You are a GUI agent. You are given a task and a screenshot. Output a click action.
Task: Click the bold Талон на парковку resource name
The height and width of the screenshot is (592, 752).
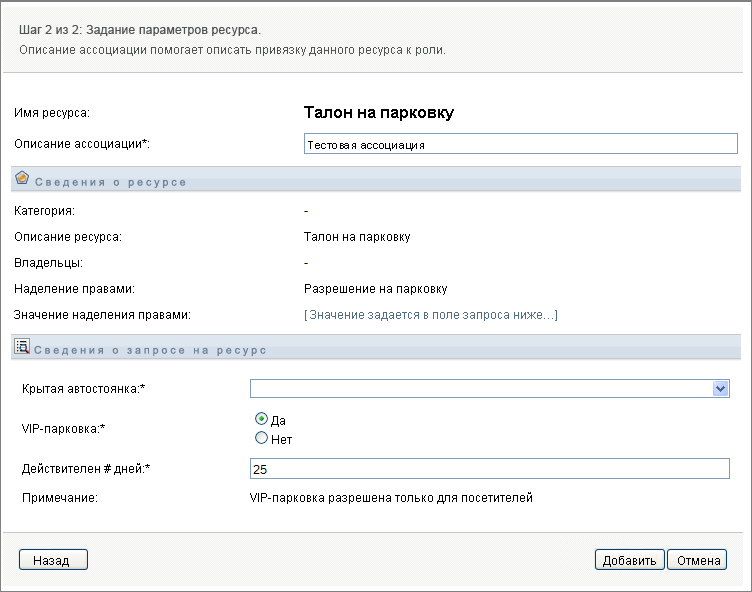378,113
